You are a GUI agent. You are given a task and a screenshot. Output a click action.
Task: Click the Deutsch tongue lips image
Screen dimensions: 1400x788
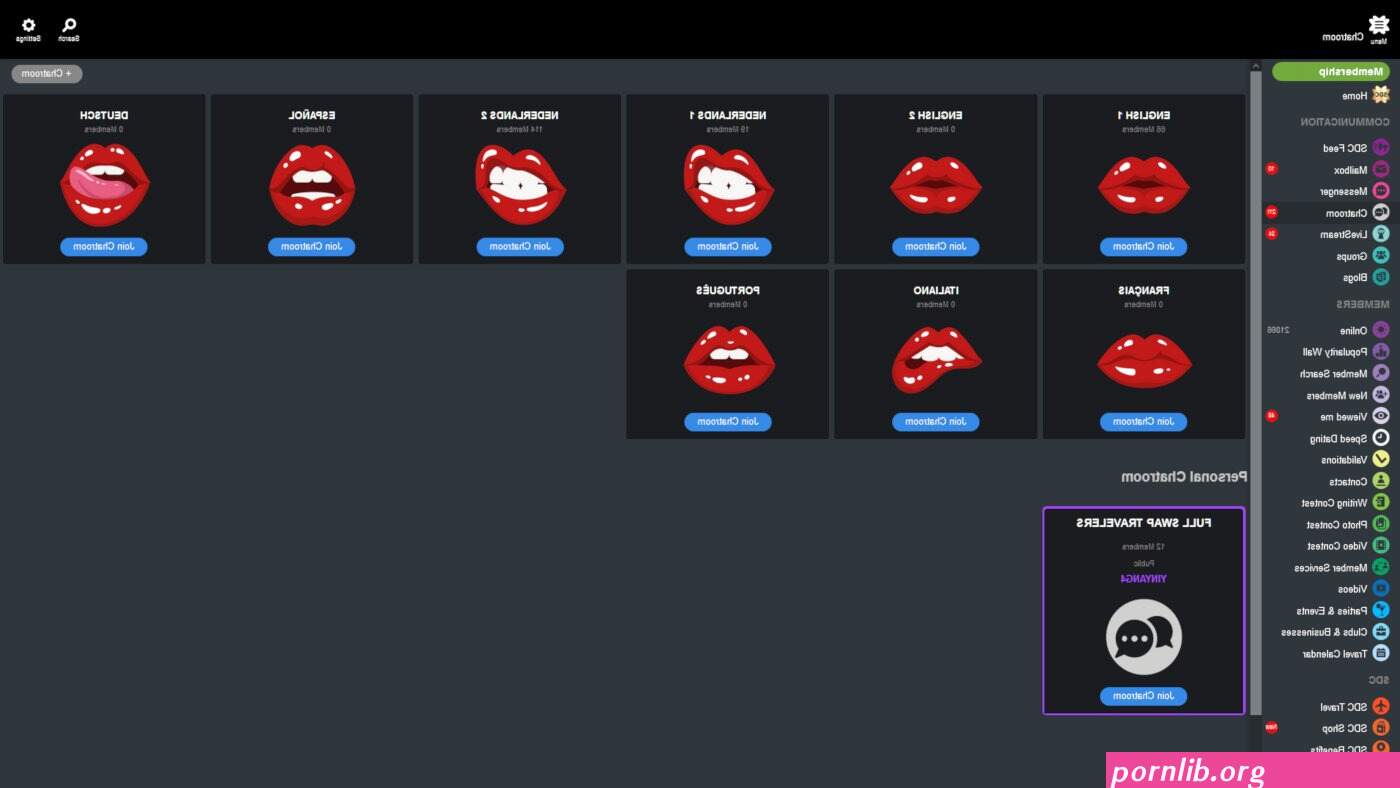click(104, 185)
